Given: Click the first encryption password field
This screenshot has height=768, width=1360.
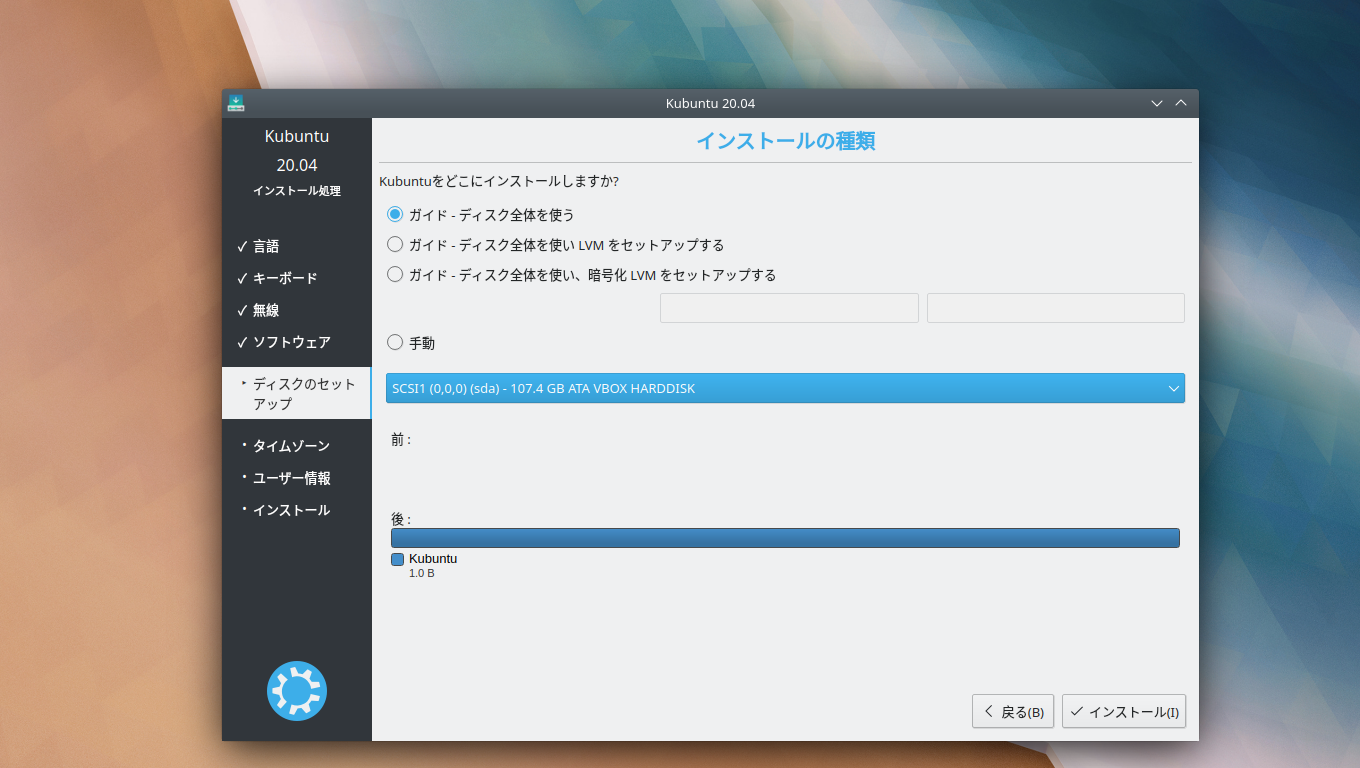Looking at the screenshot, I should 789,308.
